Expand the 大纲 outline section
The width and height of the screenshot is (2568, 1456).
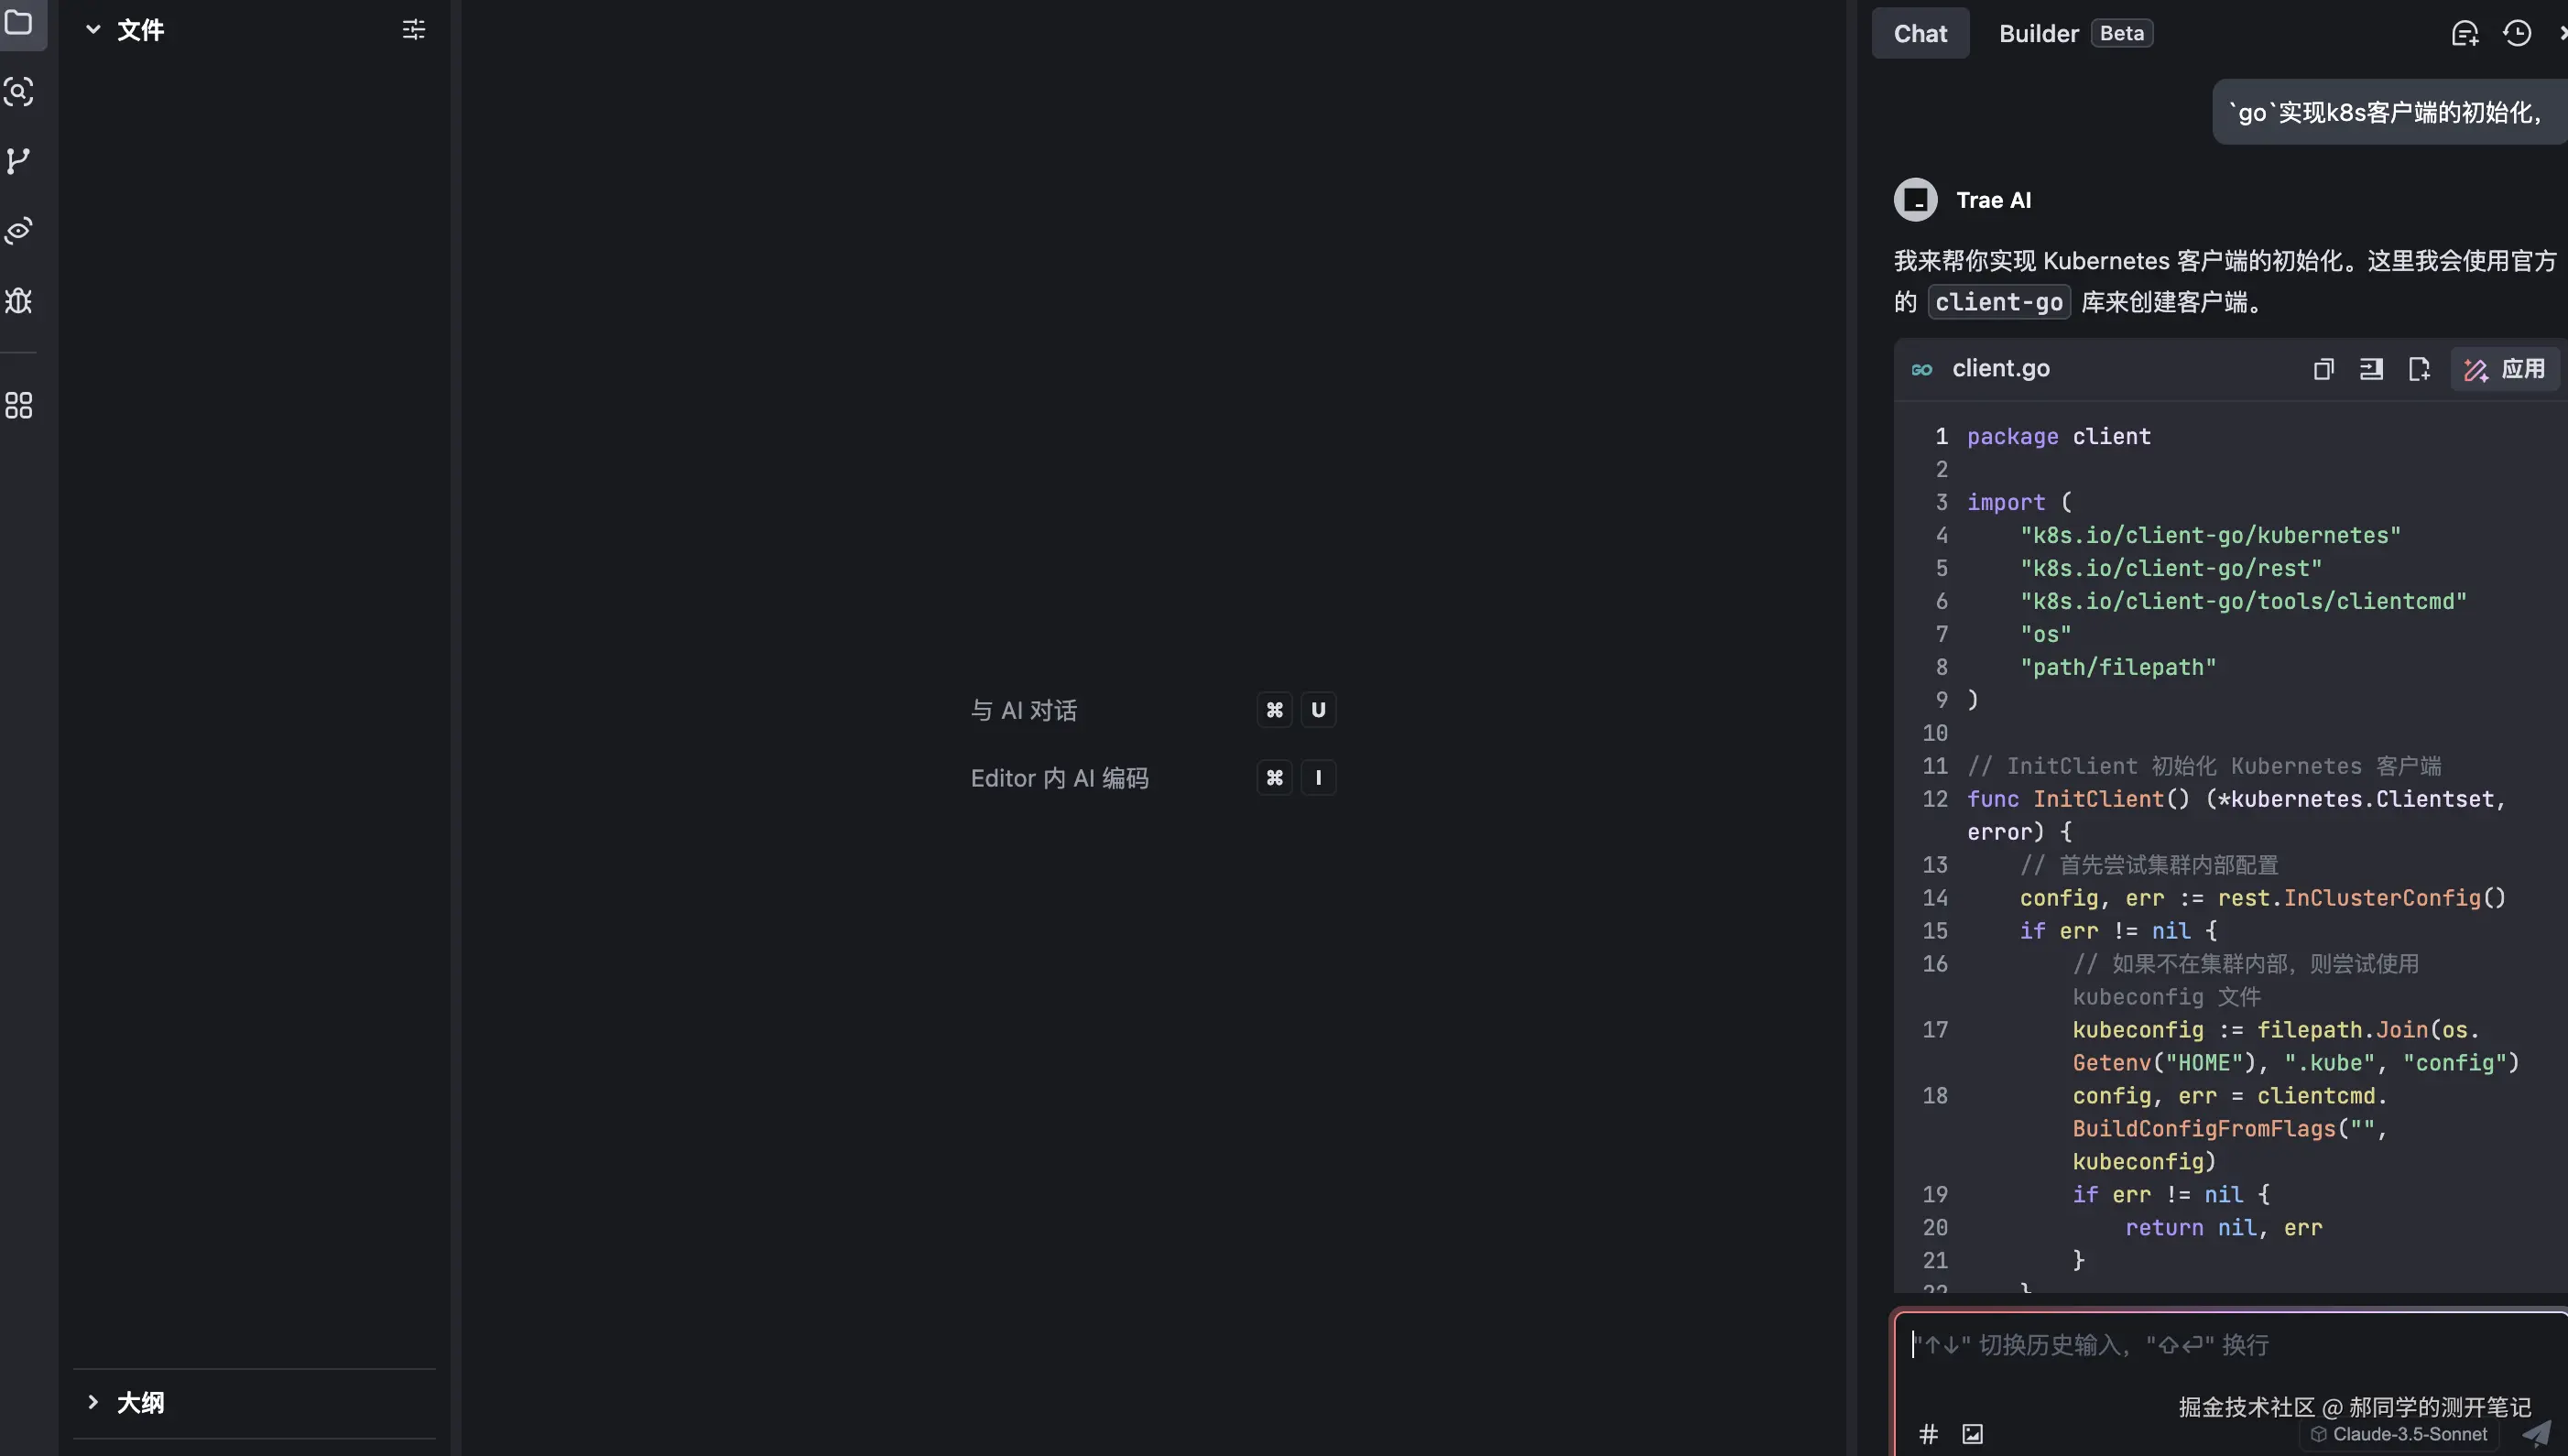(93, 1402)
